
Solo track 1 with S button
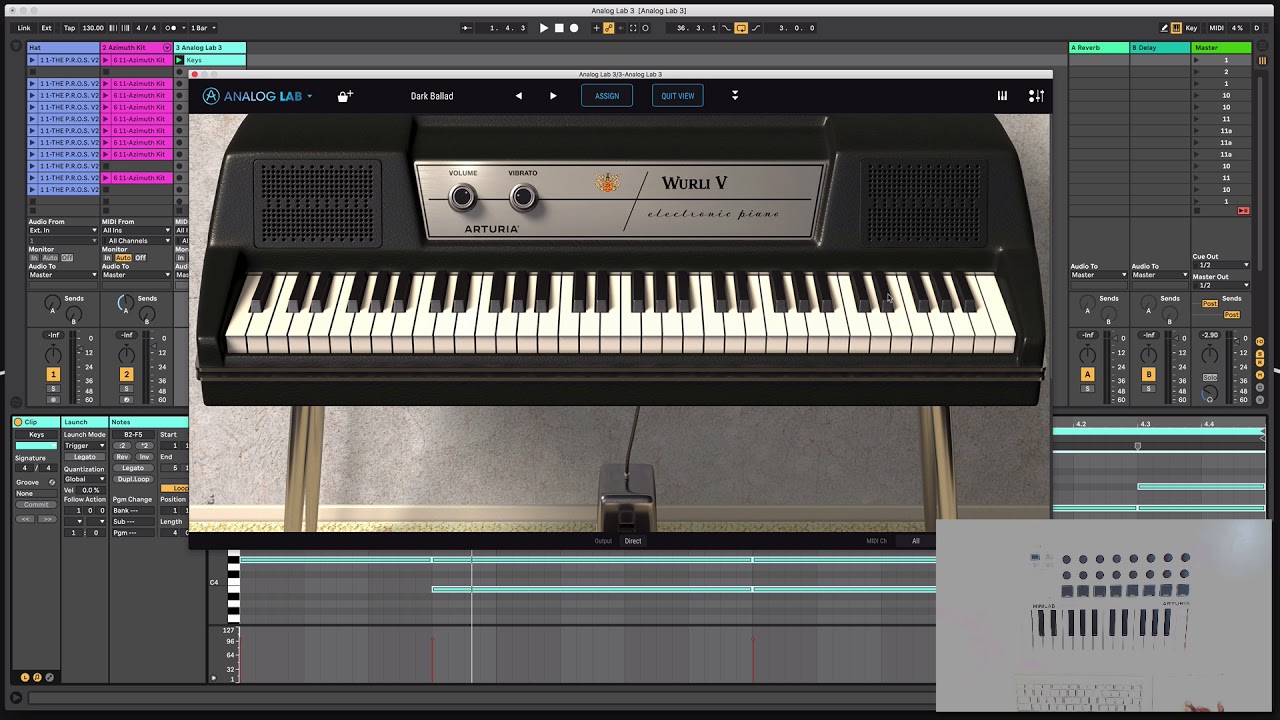53,389
